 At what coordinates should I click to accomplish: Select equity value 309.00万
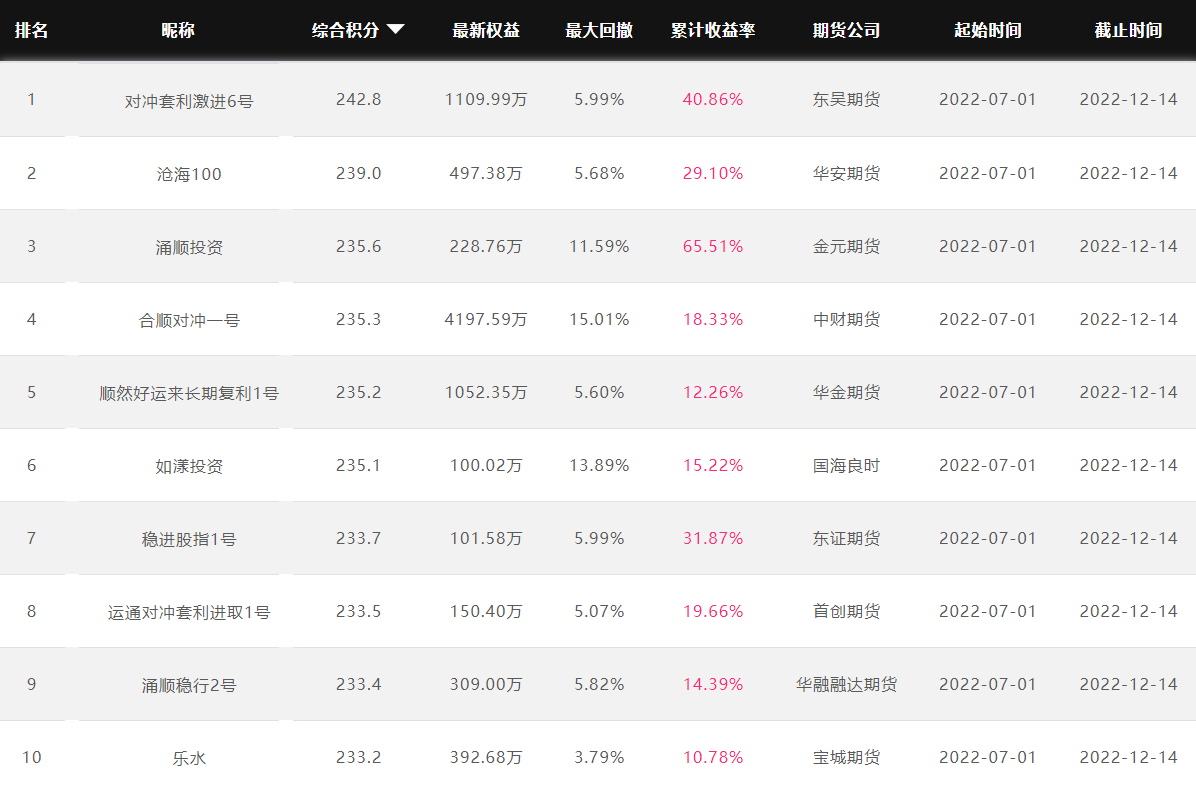[486, 684]
